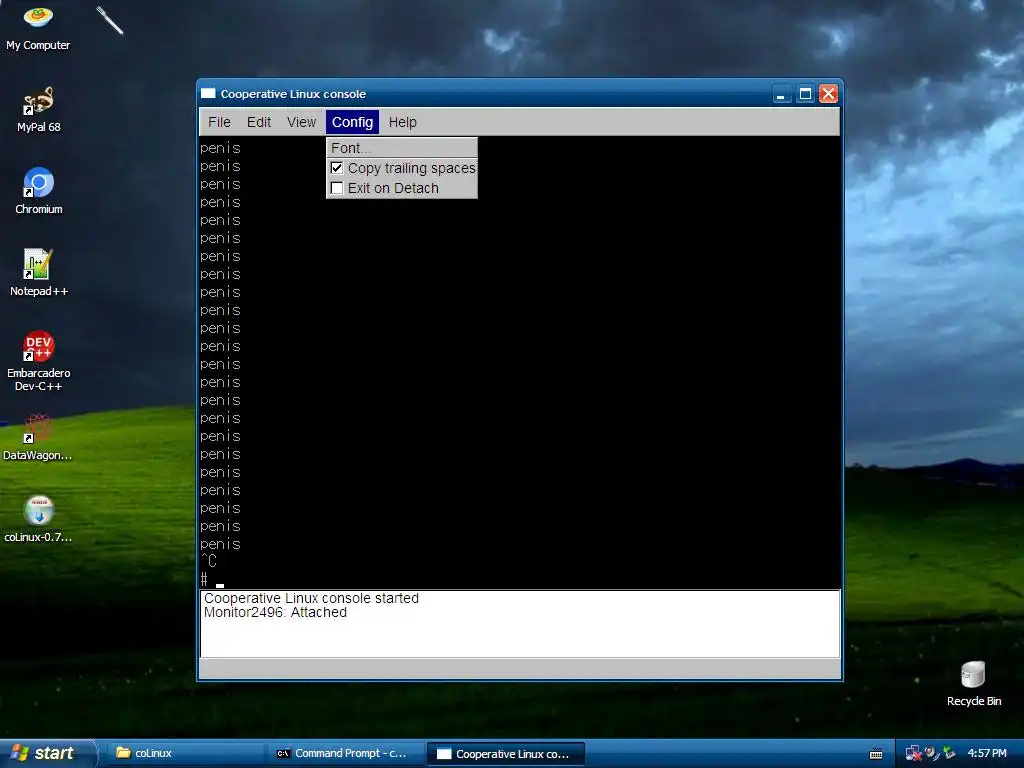Maximize the Cooperative Linux console window
This screenshot has height=768, width=1024.
(x=805, y=94)
